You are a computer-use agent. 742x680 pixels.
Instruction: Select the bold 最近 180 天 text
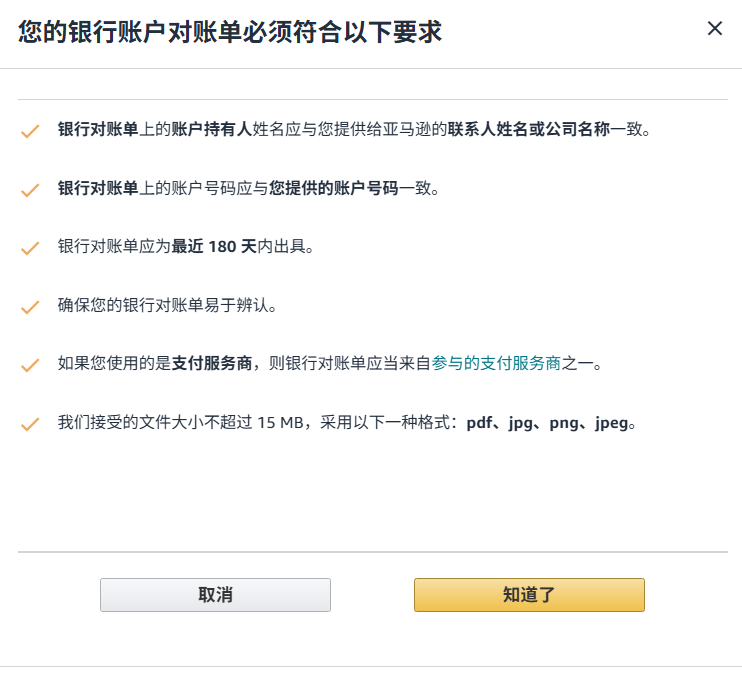pyautogui.click(x=214, y=247)
